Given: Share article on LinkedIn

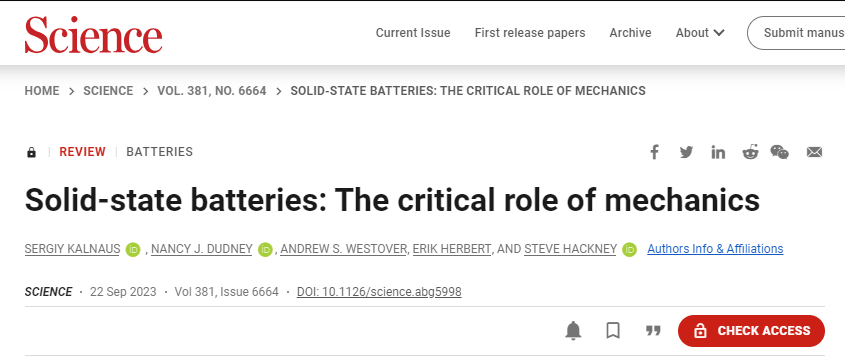Looking at the screenshot, I should pyautogui.click(x=718, y=152).
